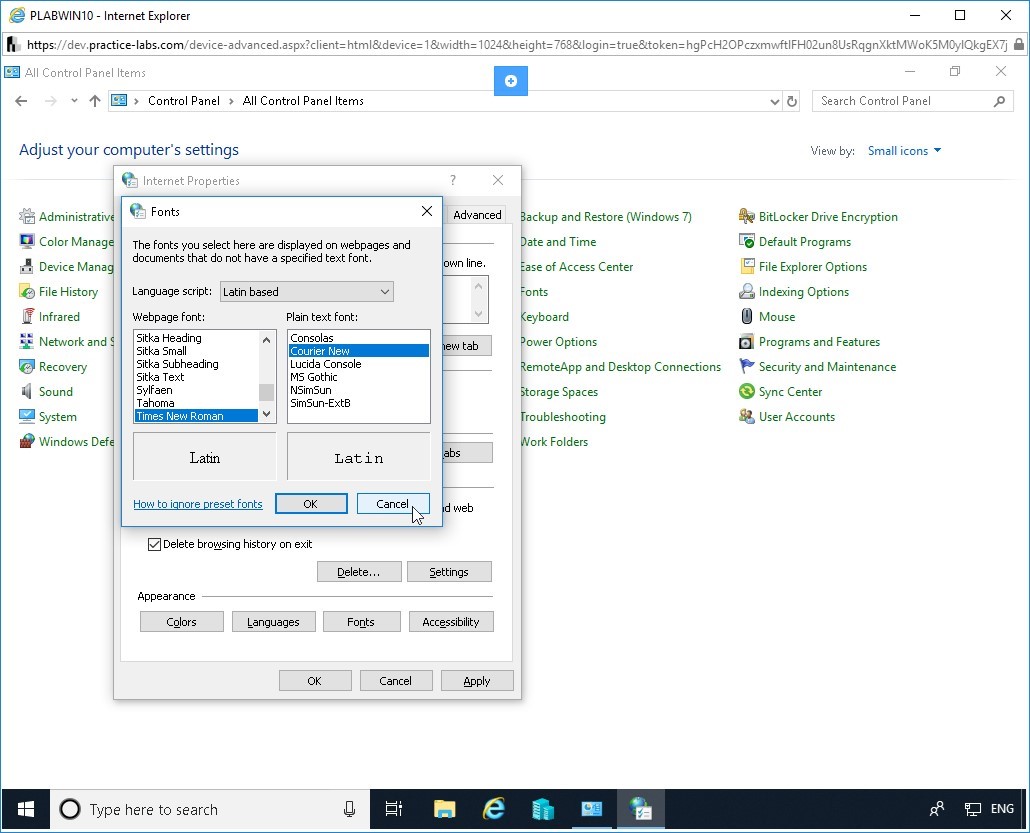Screen dimensions: 1030x833
Task: Select Tahoma in Webpage font list
Action: 196,403
